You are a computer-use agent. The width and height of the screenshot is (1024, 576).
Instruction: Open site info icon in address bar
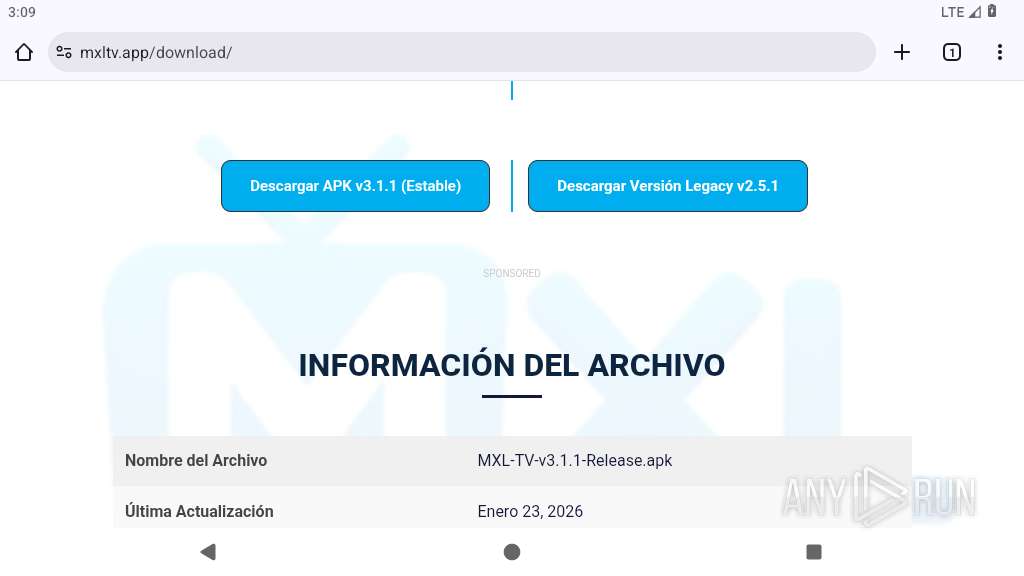point(64,52)
